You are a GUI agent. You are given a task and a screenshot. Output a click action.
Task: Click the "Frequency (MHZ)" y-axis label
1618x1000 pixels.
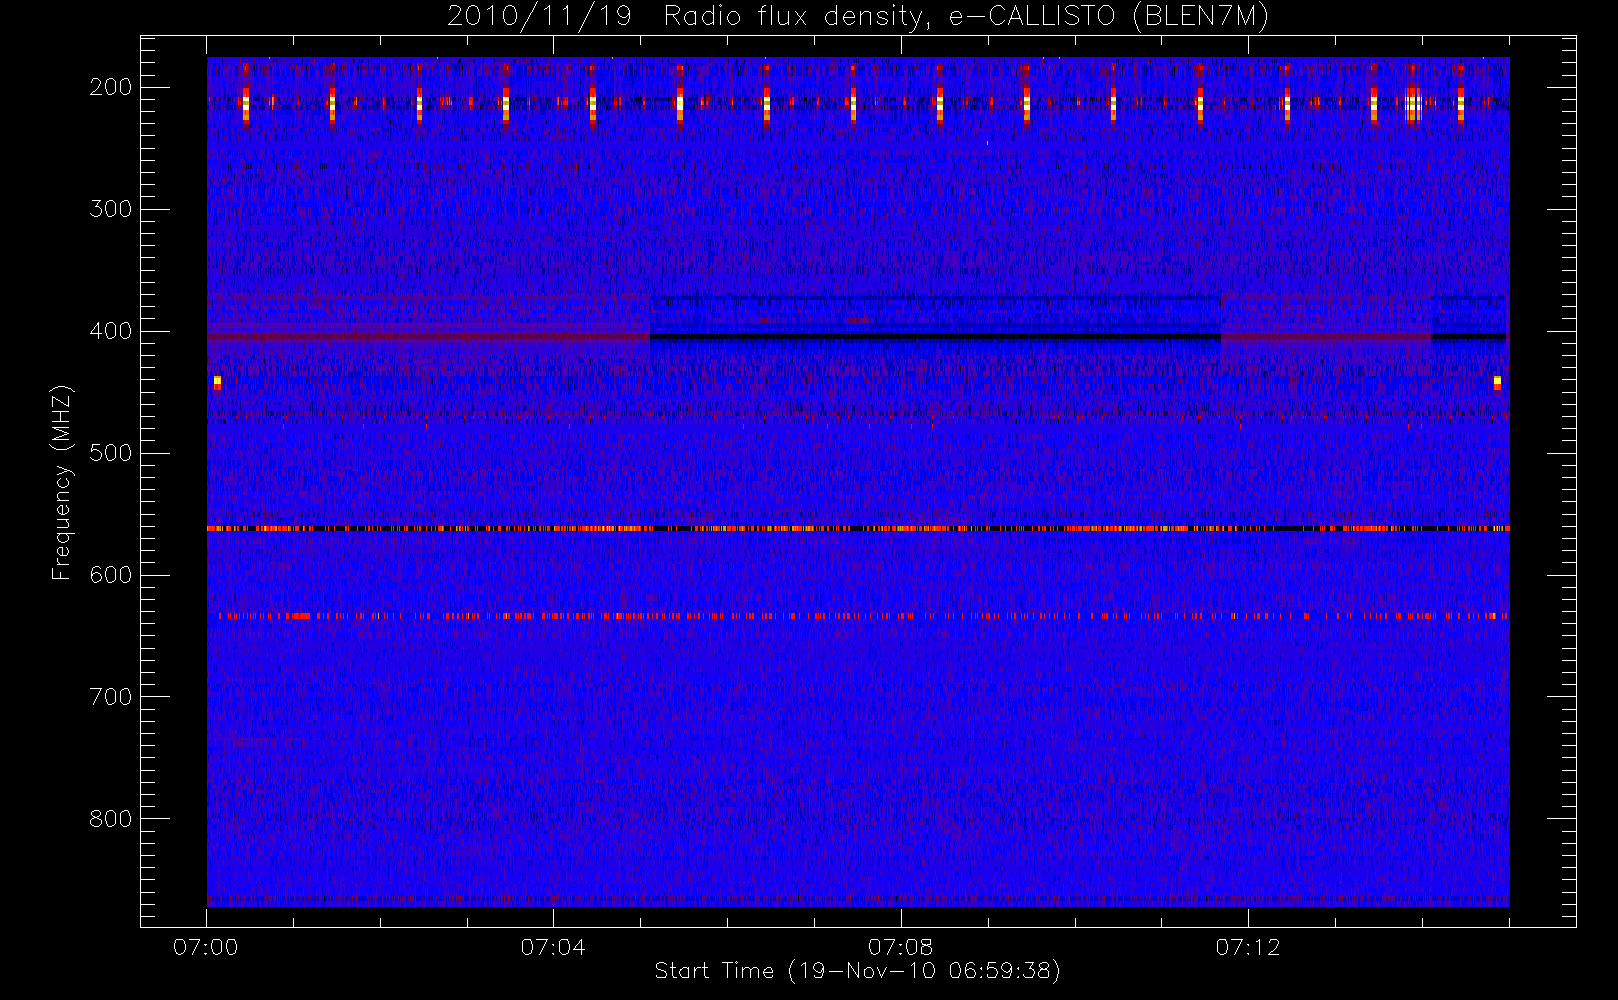click(62, 482)
